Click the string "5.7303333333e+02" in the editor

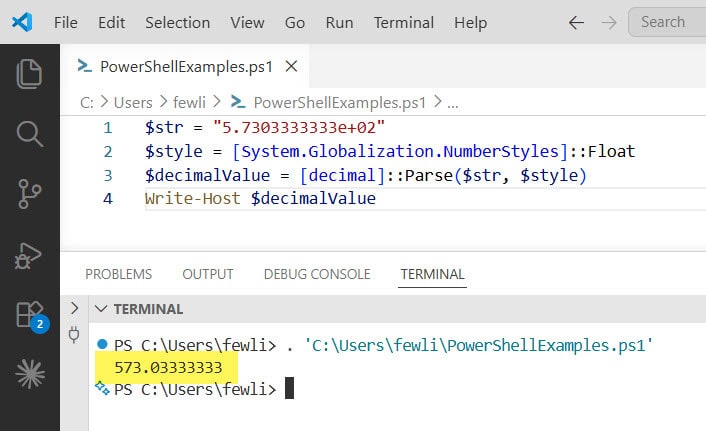tap(299, 128)
